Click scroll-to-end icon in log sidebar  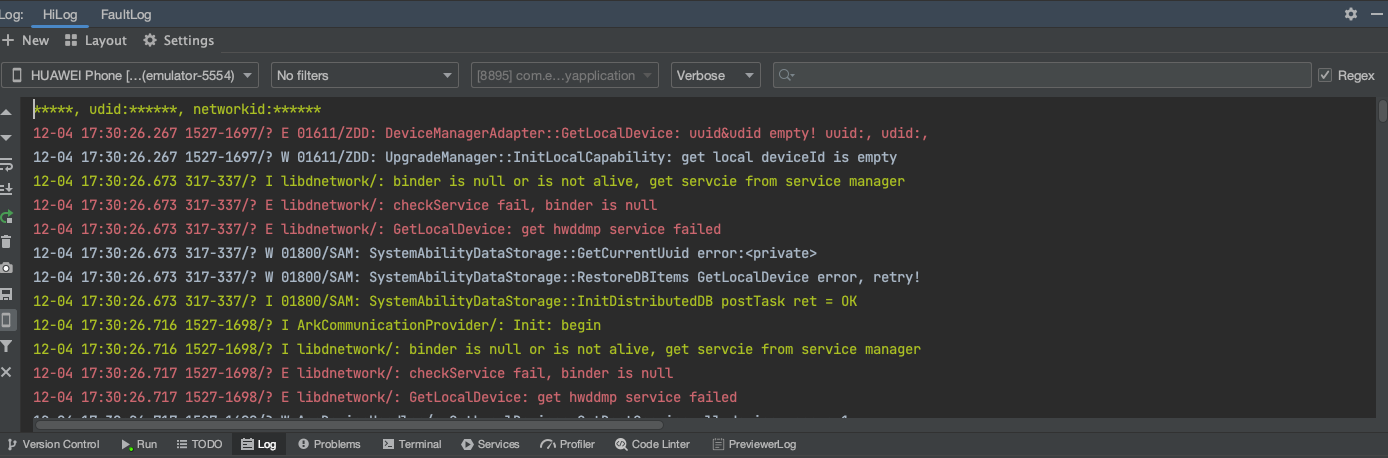(7, 189)
